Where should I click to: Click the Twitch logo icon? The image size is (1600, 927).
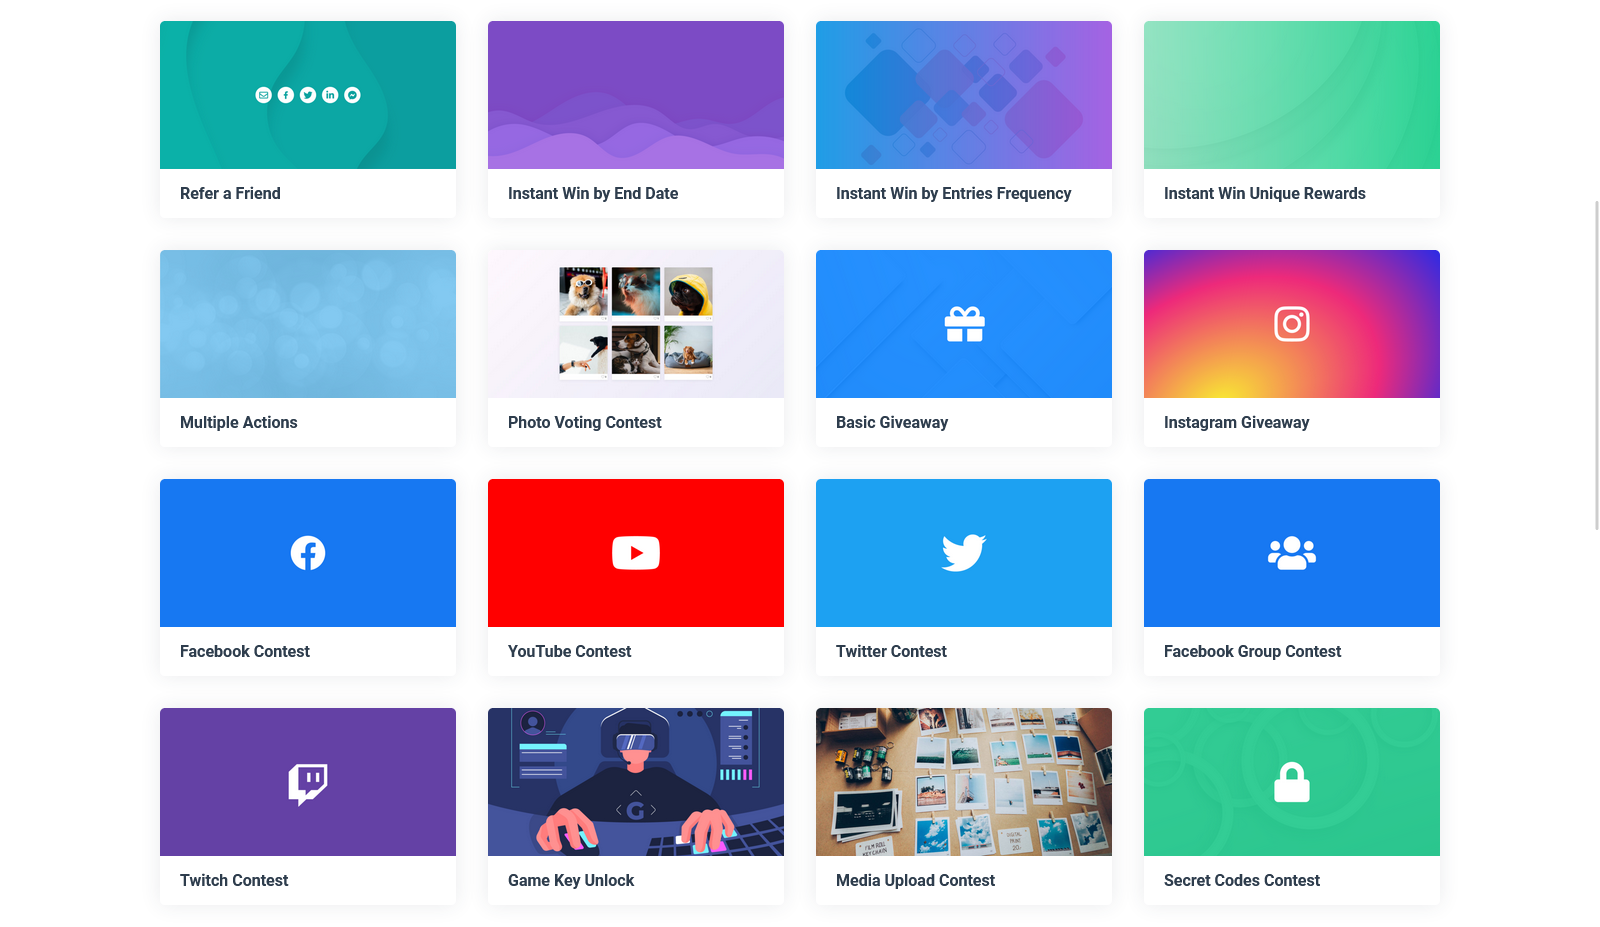pos(308,783)
